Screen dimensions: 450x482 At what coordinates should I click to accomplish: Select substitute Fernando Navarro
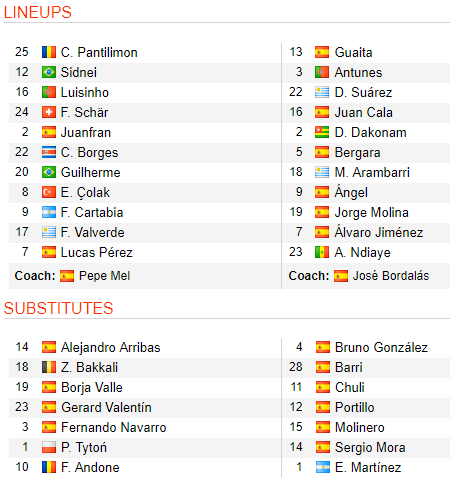pos(114,428)
